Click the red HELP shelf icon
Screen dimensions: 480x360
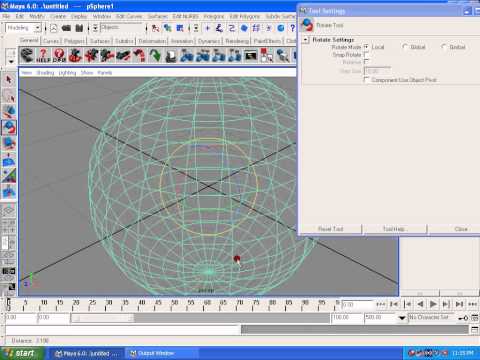point(43,55)
